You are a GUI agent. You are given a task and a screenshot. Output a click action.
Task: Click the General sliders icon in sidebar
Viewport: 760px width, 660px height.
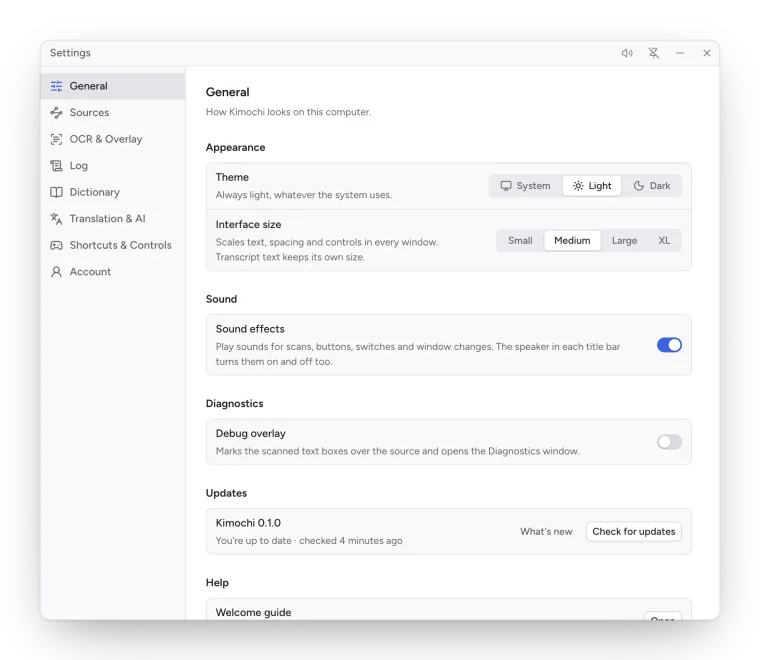(56, 86)
